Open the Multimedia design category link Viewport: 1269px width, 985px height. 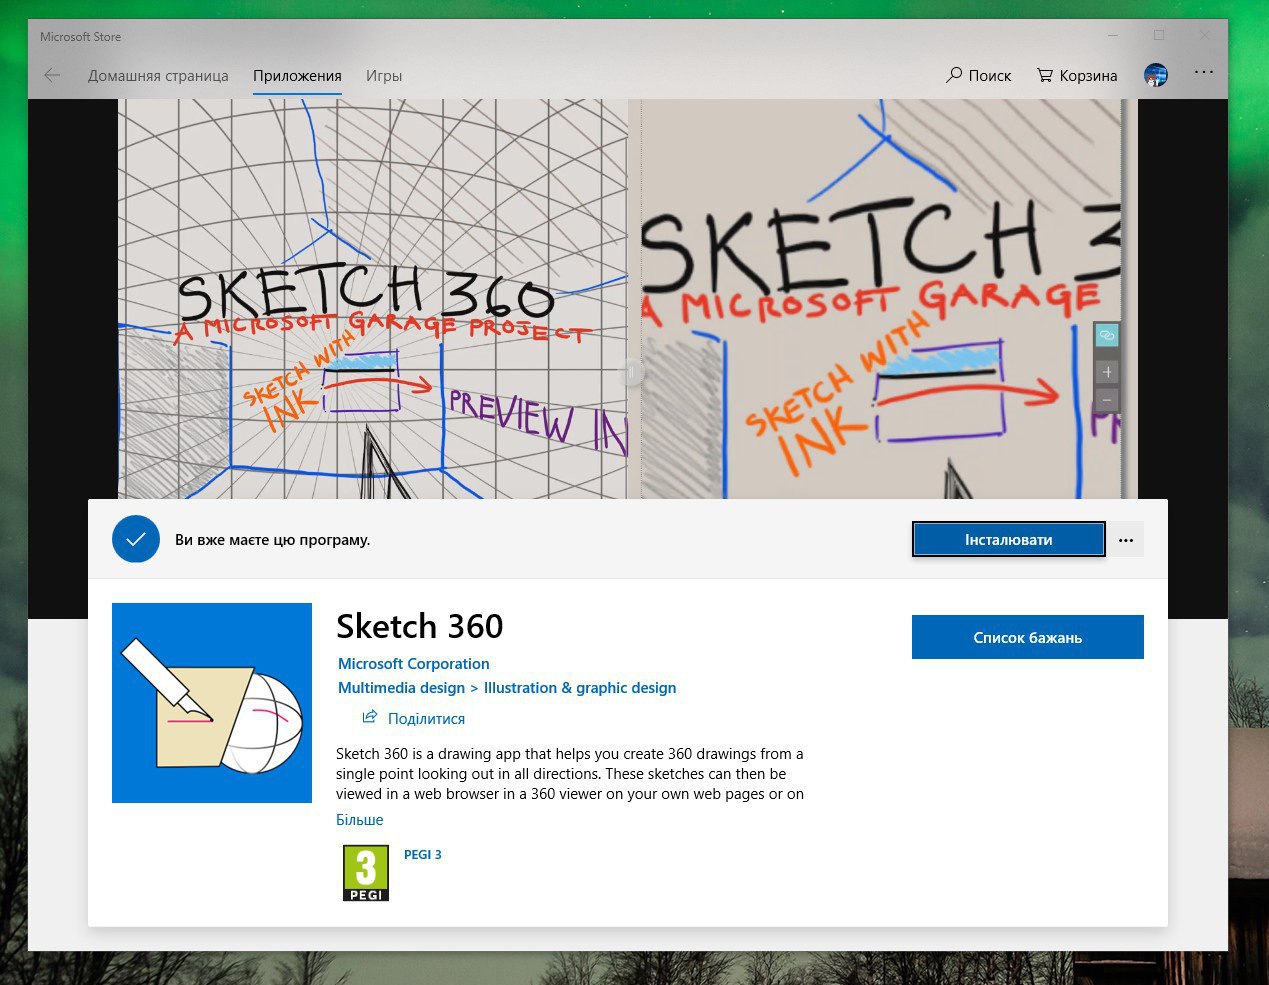(x=401, y=688)
